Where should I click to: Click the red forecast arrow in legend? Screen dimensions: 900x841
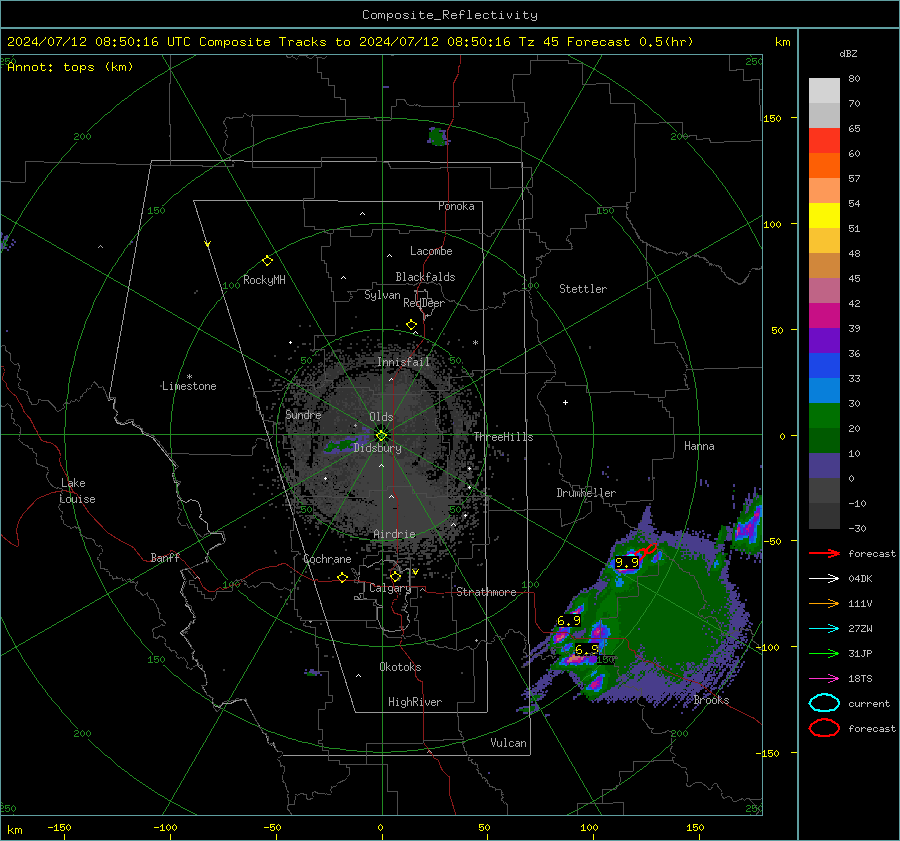(824, 553)
